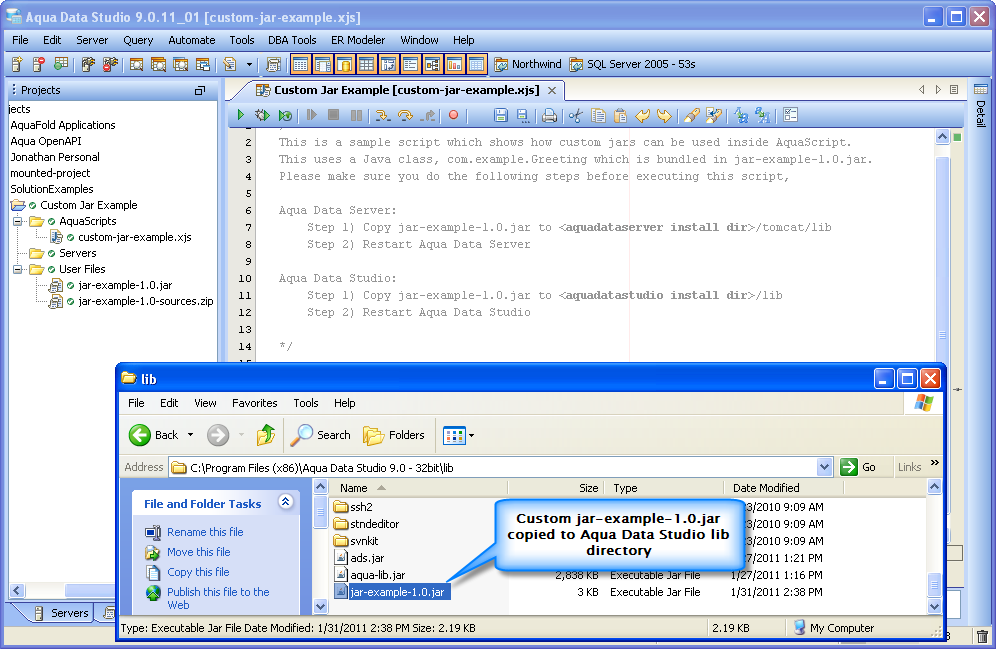Select jar-example-1.0.jar in lib file list
Screen dimensions: 996x649
coord(397,592)
